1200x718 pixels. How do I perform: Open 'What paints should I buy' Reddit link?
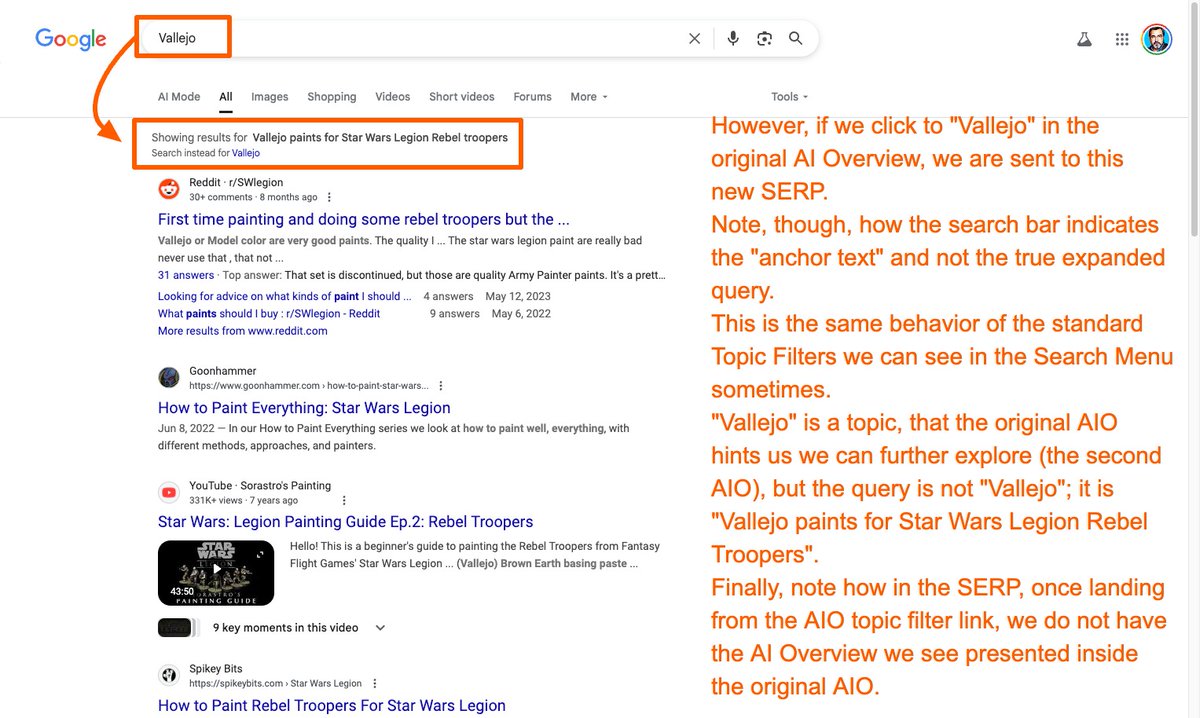[269, 313]
